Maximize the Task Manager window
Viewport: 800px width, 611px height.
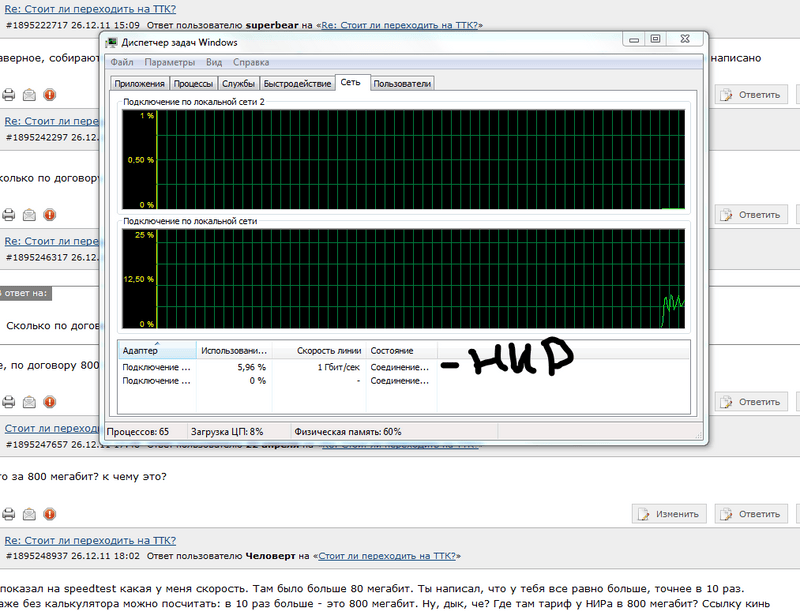click(656, 39)
